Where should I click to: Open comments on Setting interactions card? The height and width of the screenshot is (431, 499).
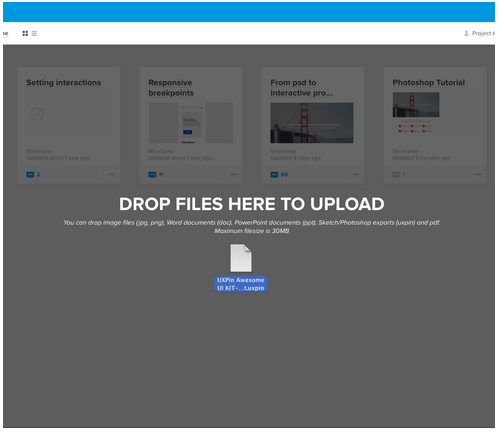pyautogui.click(x=33, y=174)
